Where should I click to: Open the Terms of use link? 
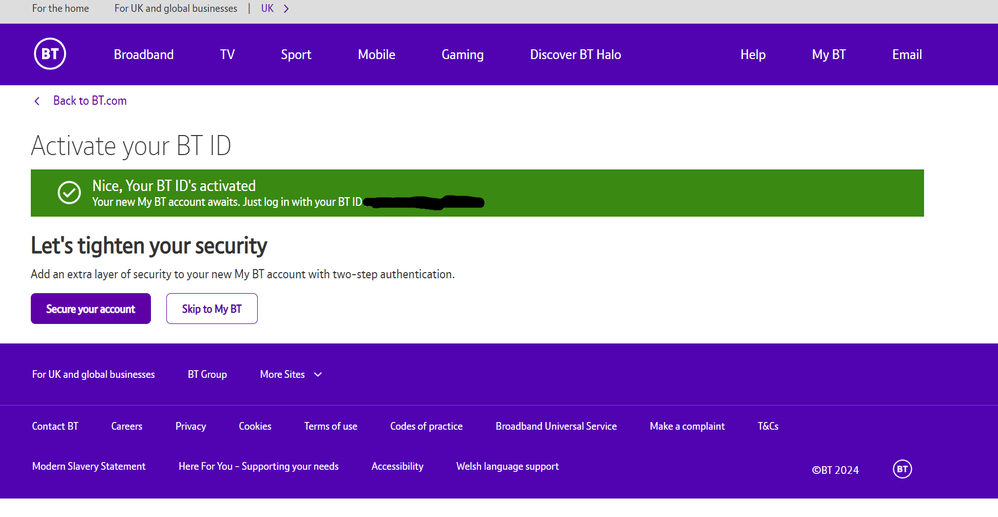click(x=331, y=427)
